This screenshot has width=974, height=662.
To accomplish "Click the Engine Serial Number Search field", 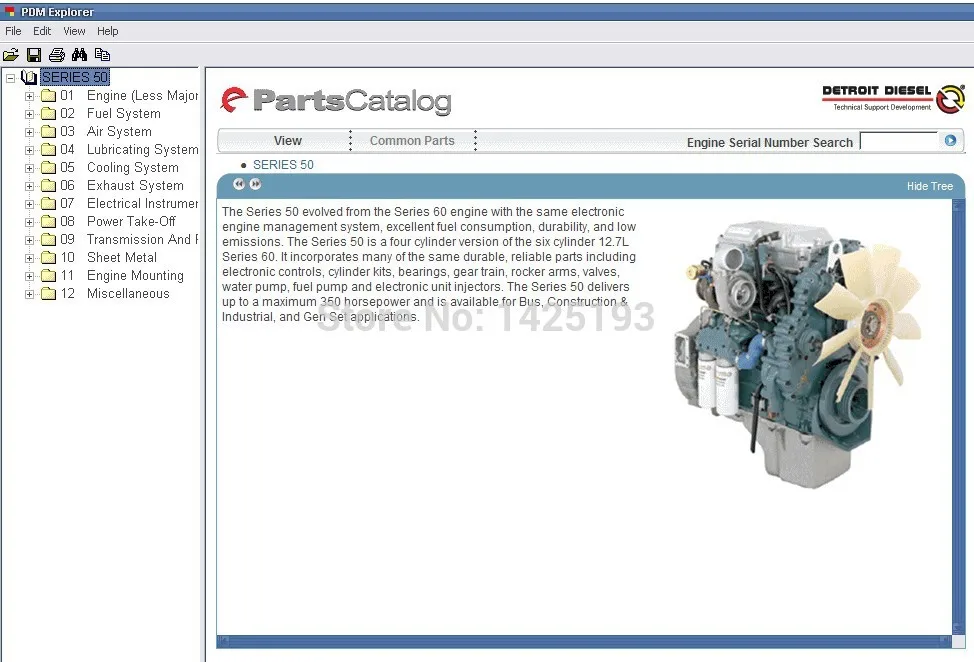I will pos(899,141).
